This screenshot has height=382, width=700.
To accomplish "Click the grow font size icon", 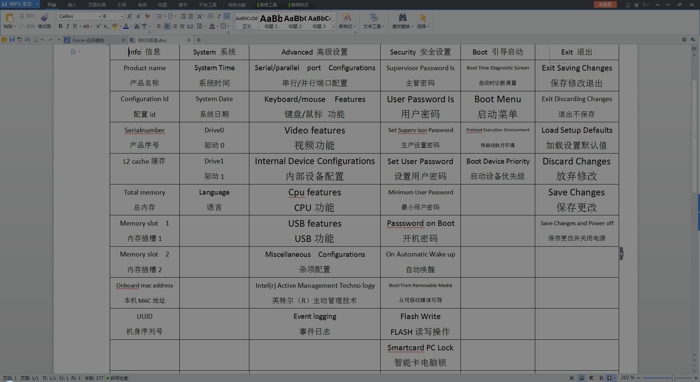I will (129, 16).
